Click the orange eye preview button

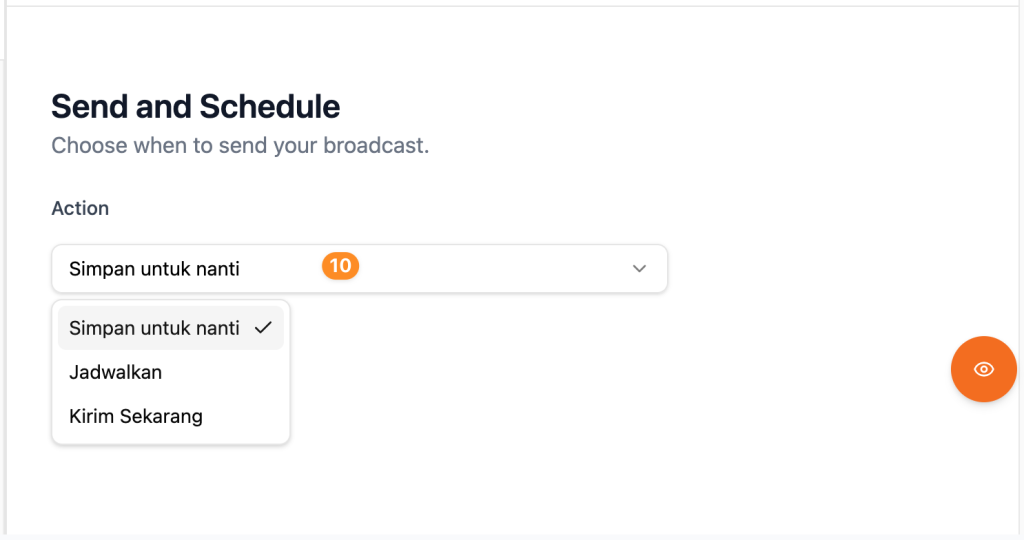983,369
